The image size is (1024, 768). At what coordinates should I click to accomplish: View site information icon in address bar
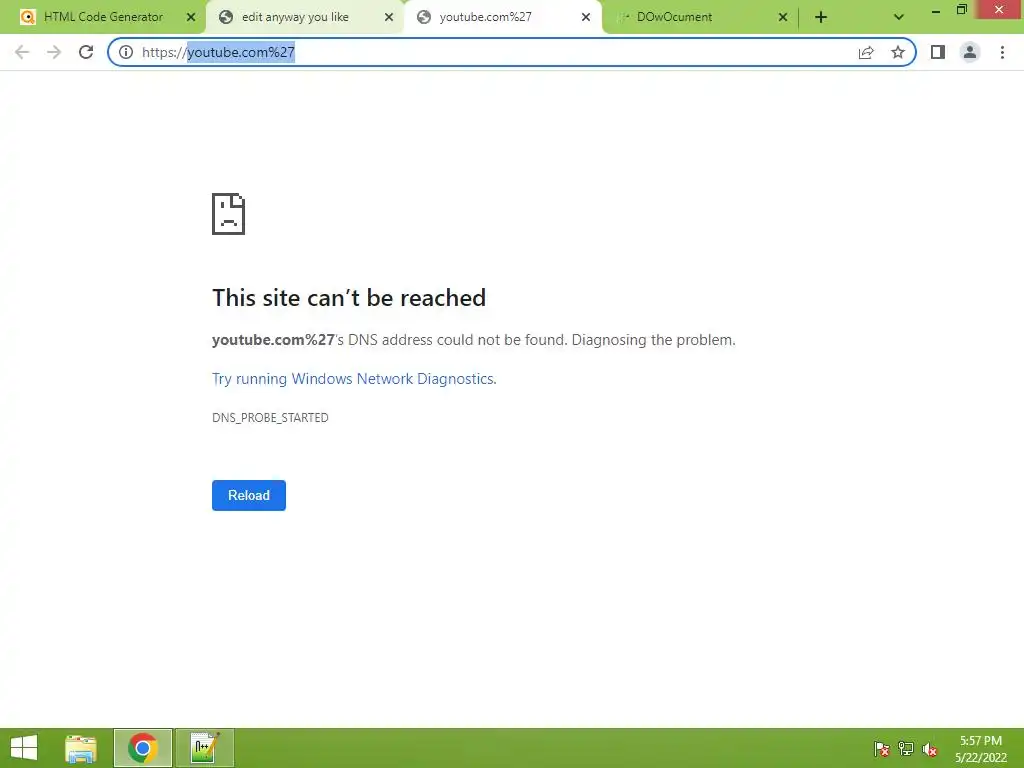(x=126, y=52)
